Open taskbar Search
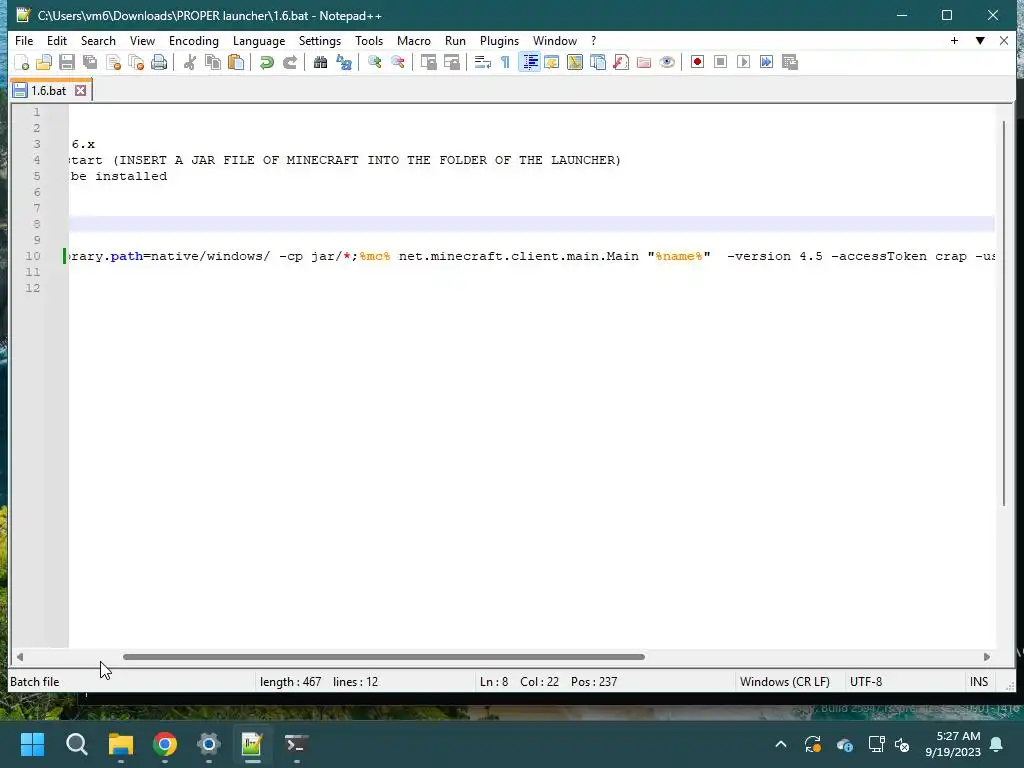The height and width of the screenshot is (768, 1024). (x=76, y=744)
